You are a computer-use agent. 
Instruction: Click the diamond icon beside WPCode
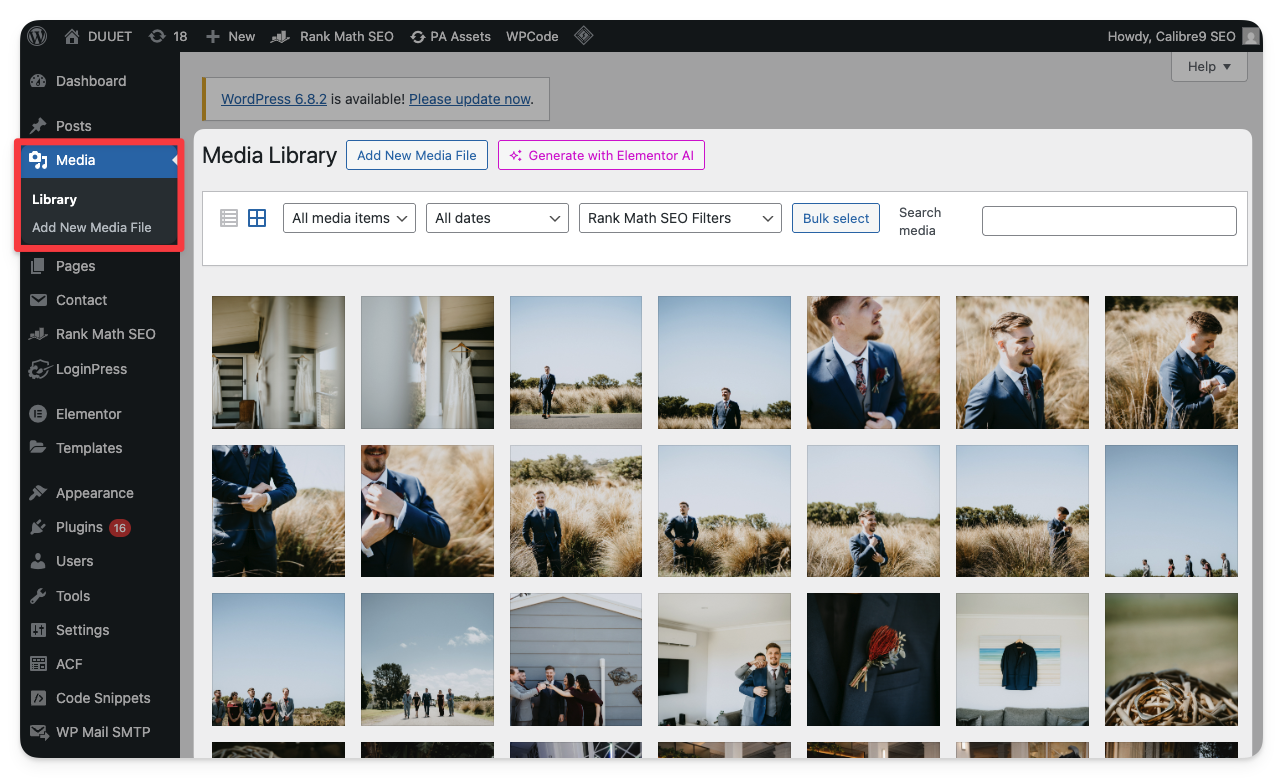[x=584, y=36]
